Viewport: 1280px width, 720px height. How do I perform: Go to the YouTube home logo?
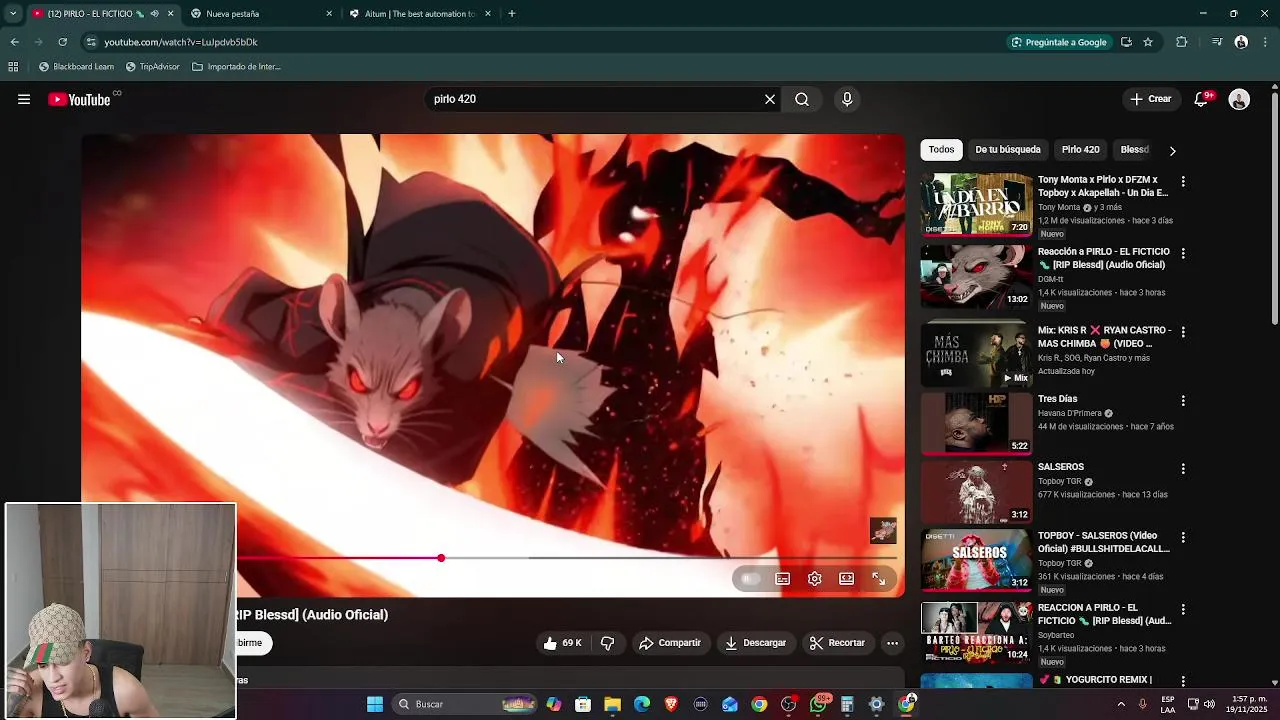pos(79,99)
